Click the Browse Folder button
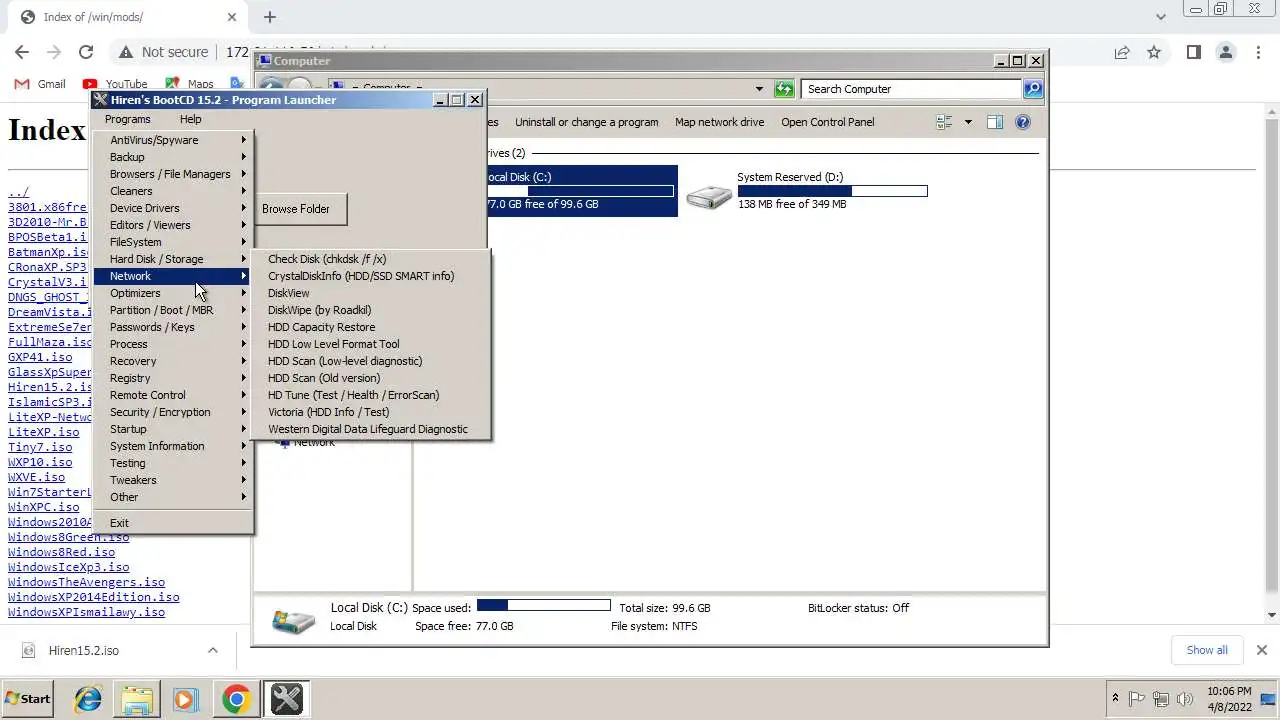 coord(296,209)
